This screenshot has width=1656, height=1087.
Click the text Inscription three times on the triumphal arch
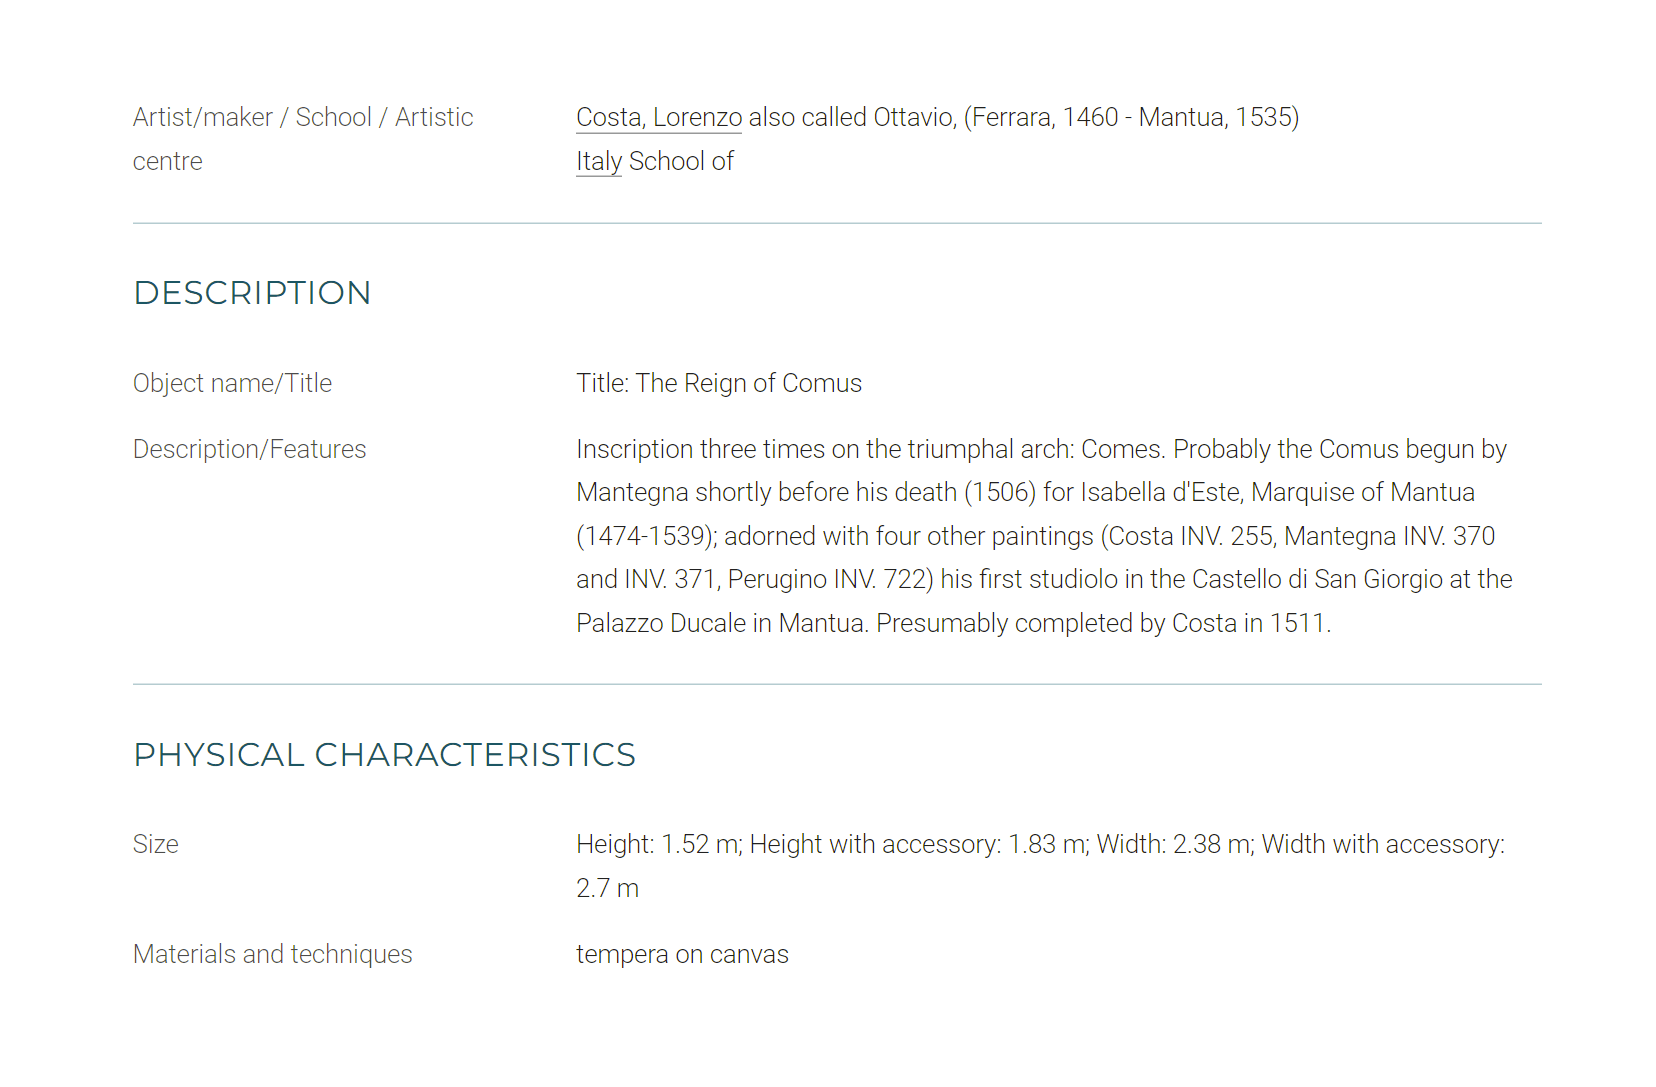pyautogui.click(x=824, y=450)
